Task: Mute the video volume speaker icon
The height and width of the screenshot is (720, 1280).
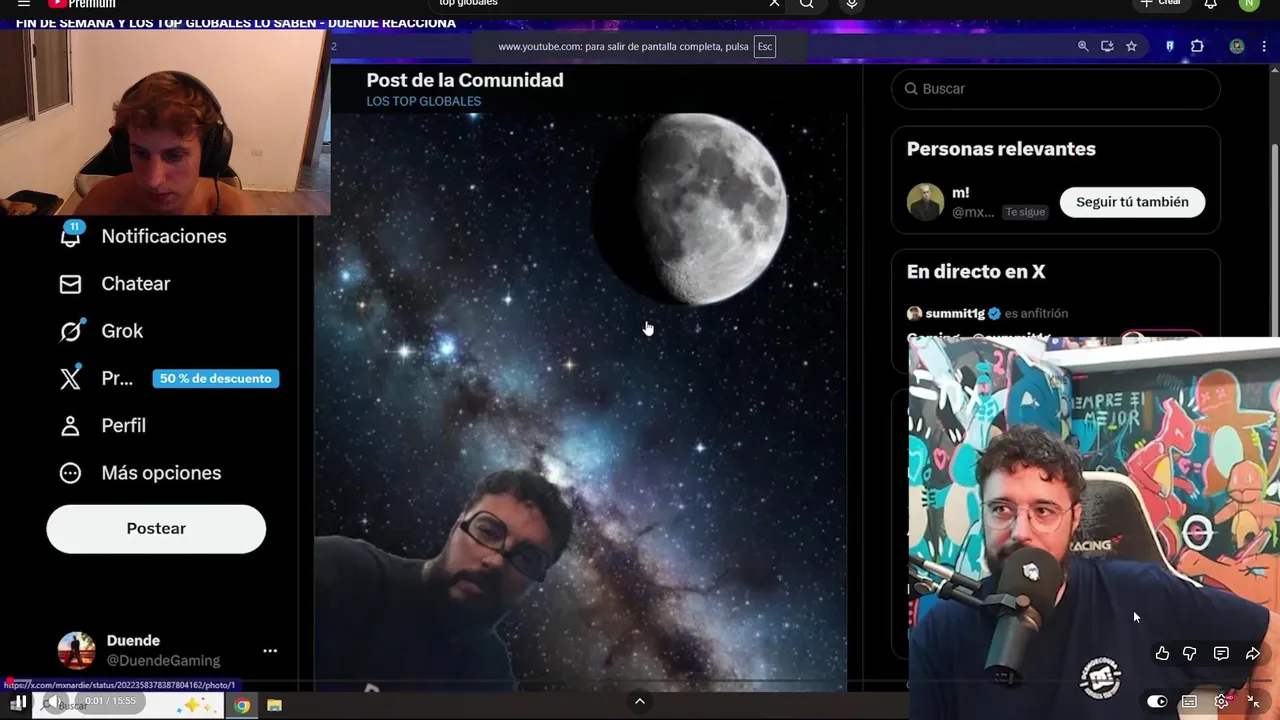Action: pos(56,702)
